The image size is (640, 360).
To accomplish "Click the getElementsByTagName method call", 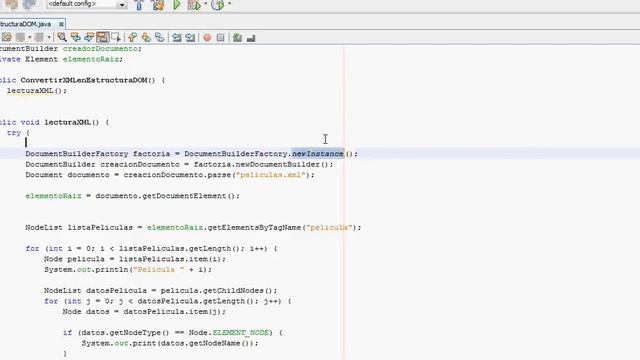I will pyautogui.click(x=254, y=227).
